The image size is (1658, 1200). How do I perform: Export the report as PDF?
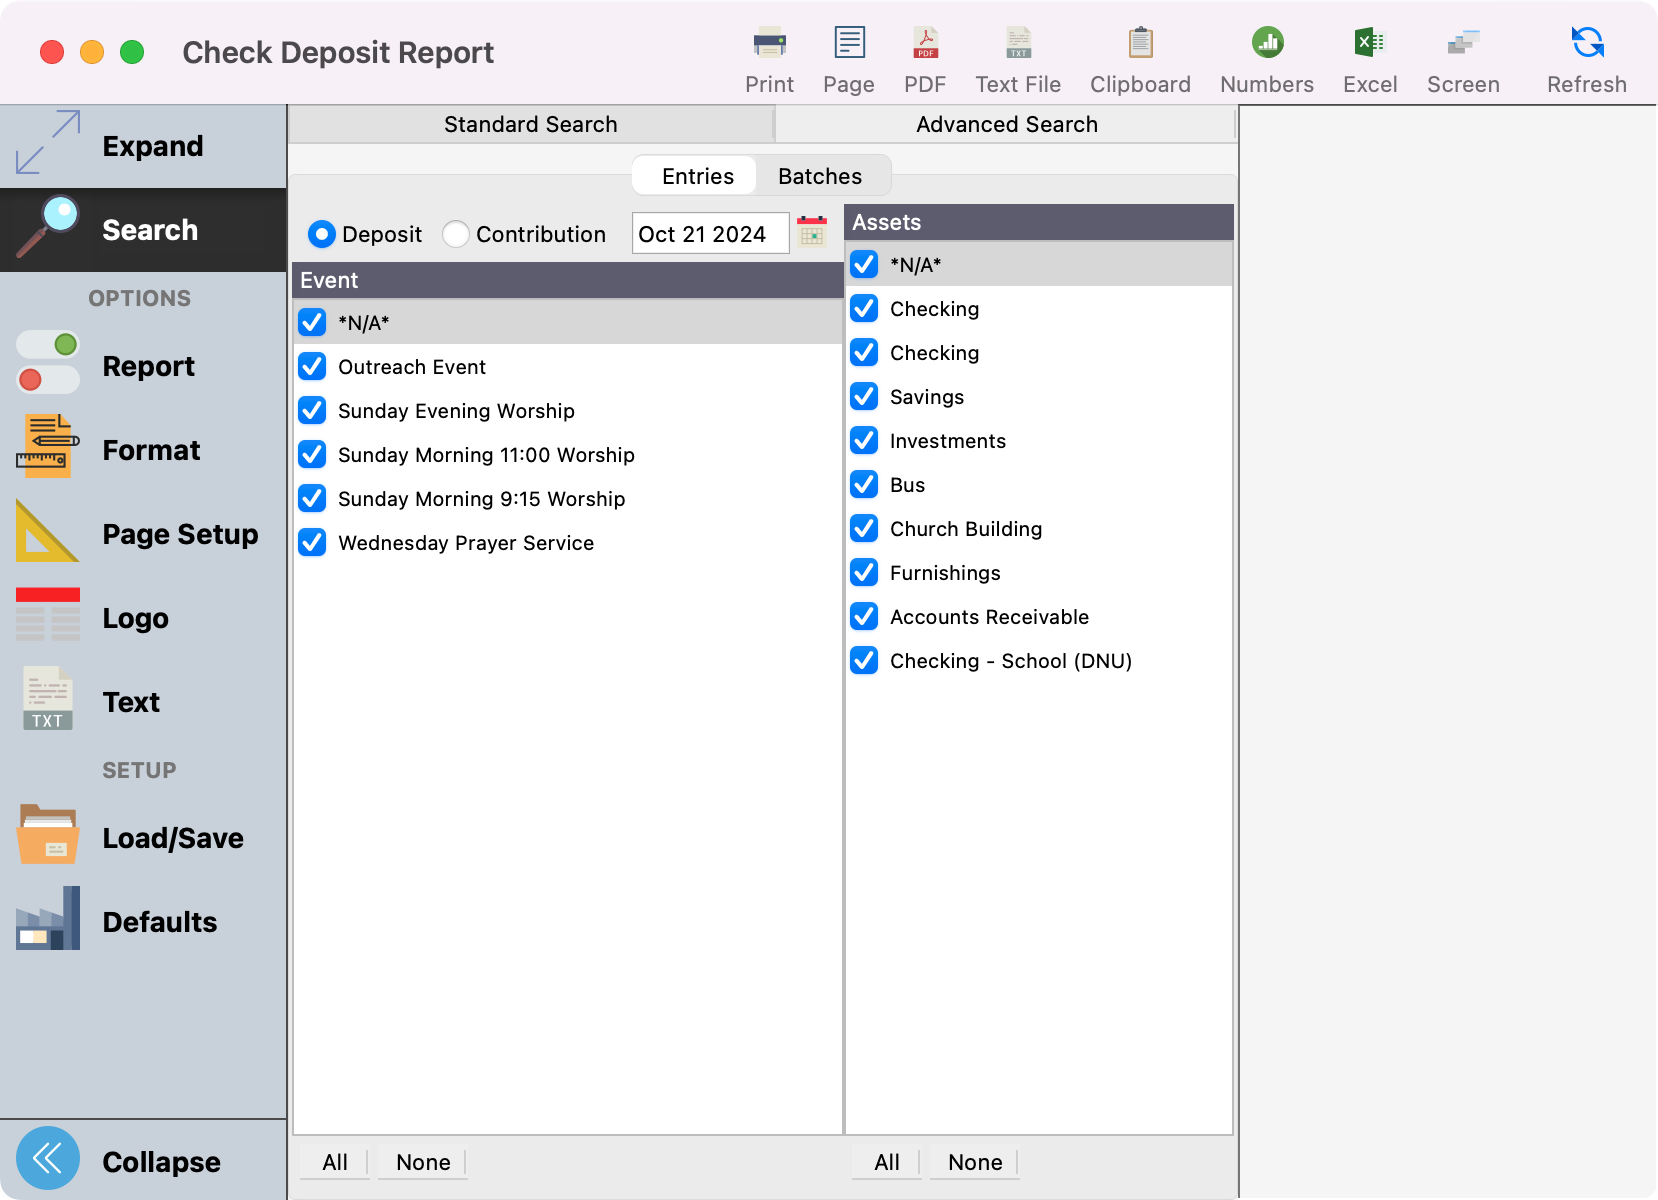click(x=925, y=55)
